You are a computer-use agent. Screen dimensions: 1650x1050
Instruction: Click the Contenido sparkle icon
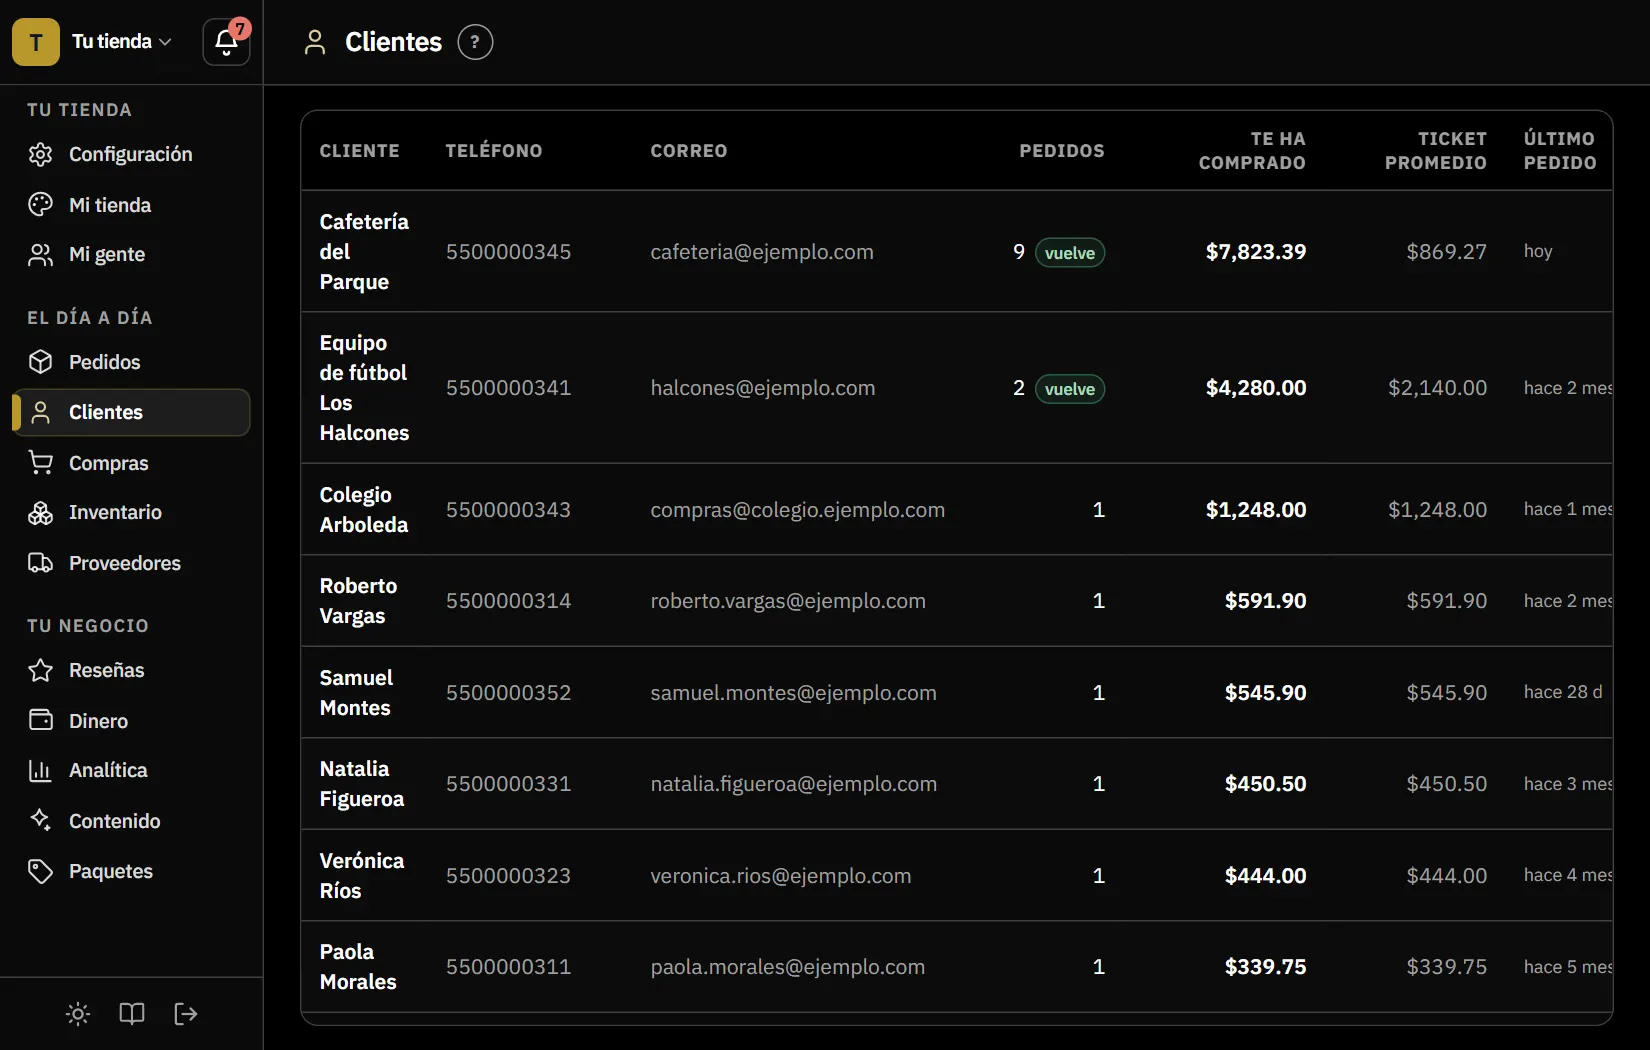pyautogui.click(x=41, y=821)
